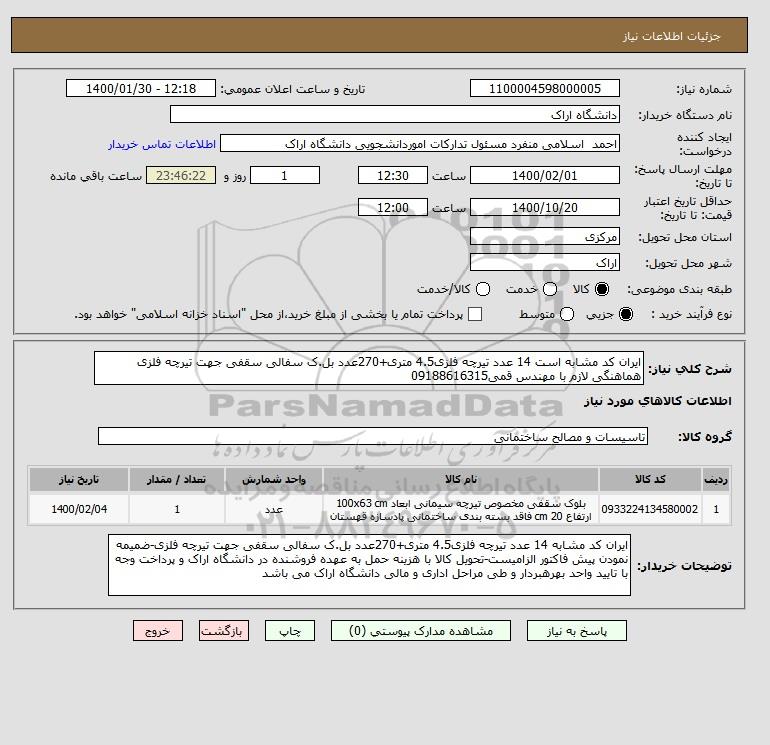Toggle the اسناد خزانه اسلامی payment checkbox
Viewport: 770px width, 745px height.
point(475,314)
